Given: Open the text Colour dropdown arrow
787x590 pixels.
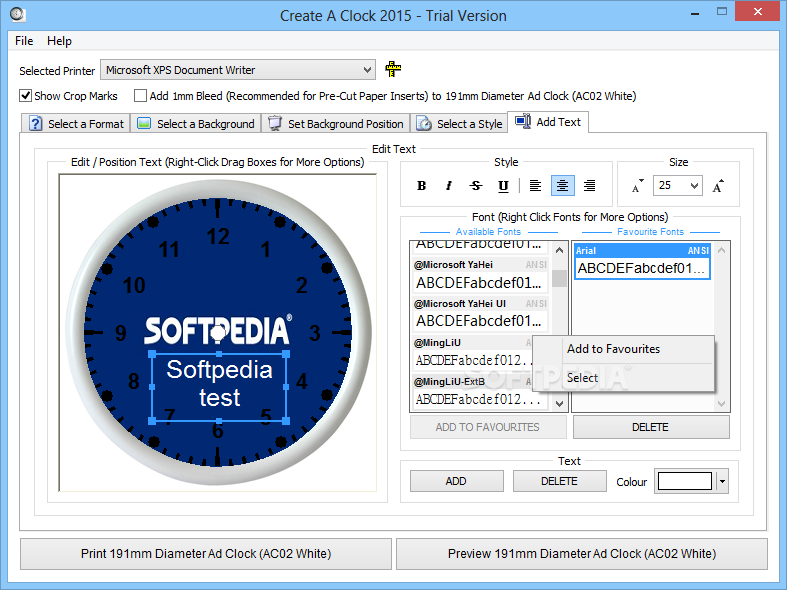Looking at the screenshot, I should tap(722, 482).
